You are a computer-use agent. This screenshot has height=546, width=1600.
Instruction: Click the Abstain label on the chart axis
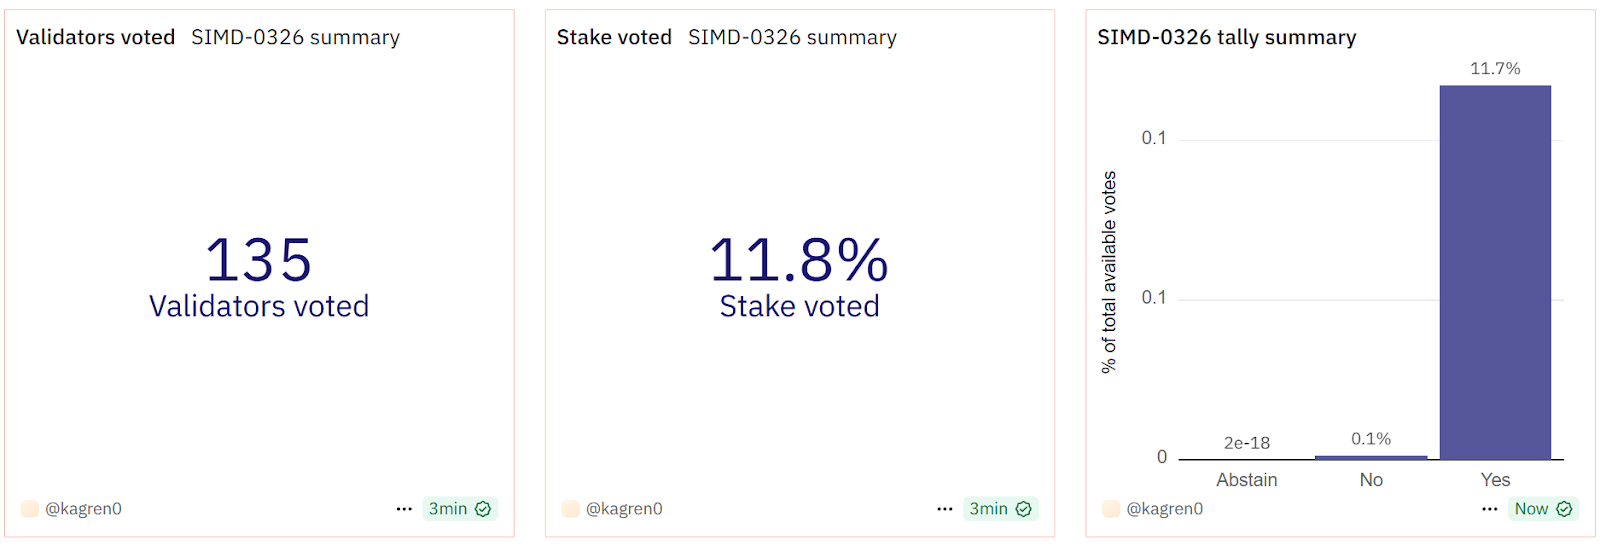pyautogui.click(x=1247, y=480)
